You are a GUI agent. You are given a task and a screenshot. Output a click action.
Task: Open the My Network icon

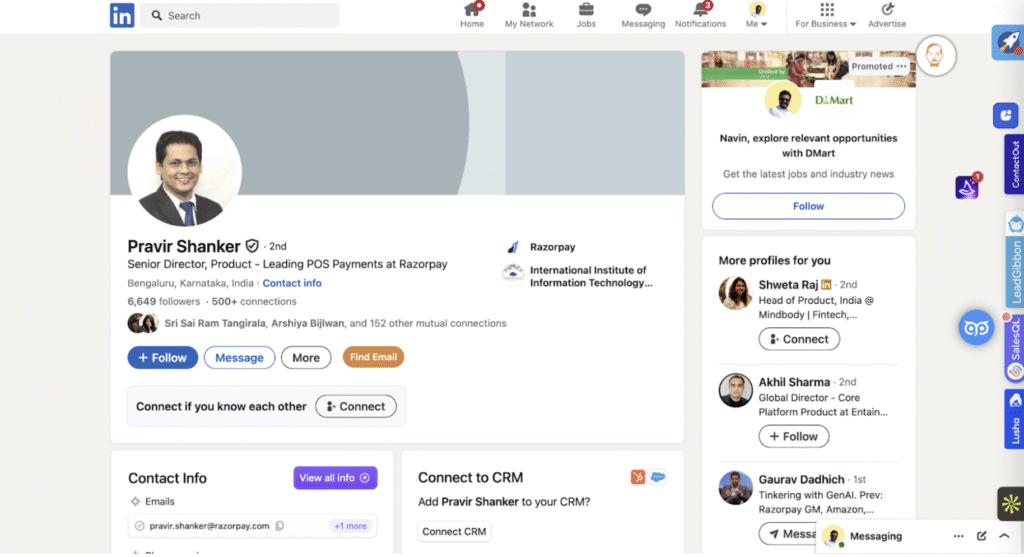529,15
